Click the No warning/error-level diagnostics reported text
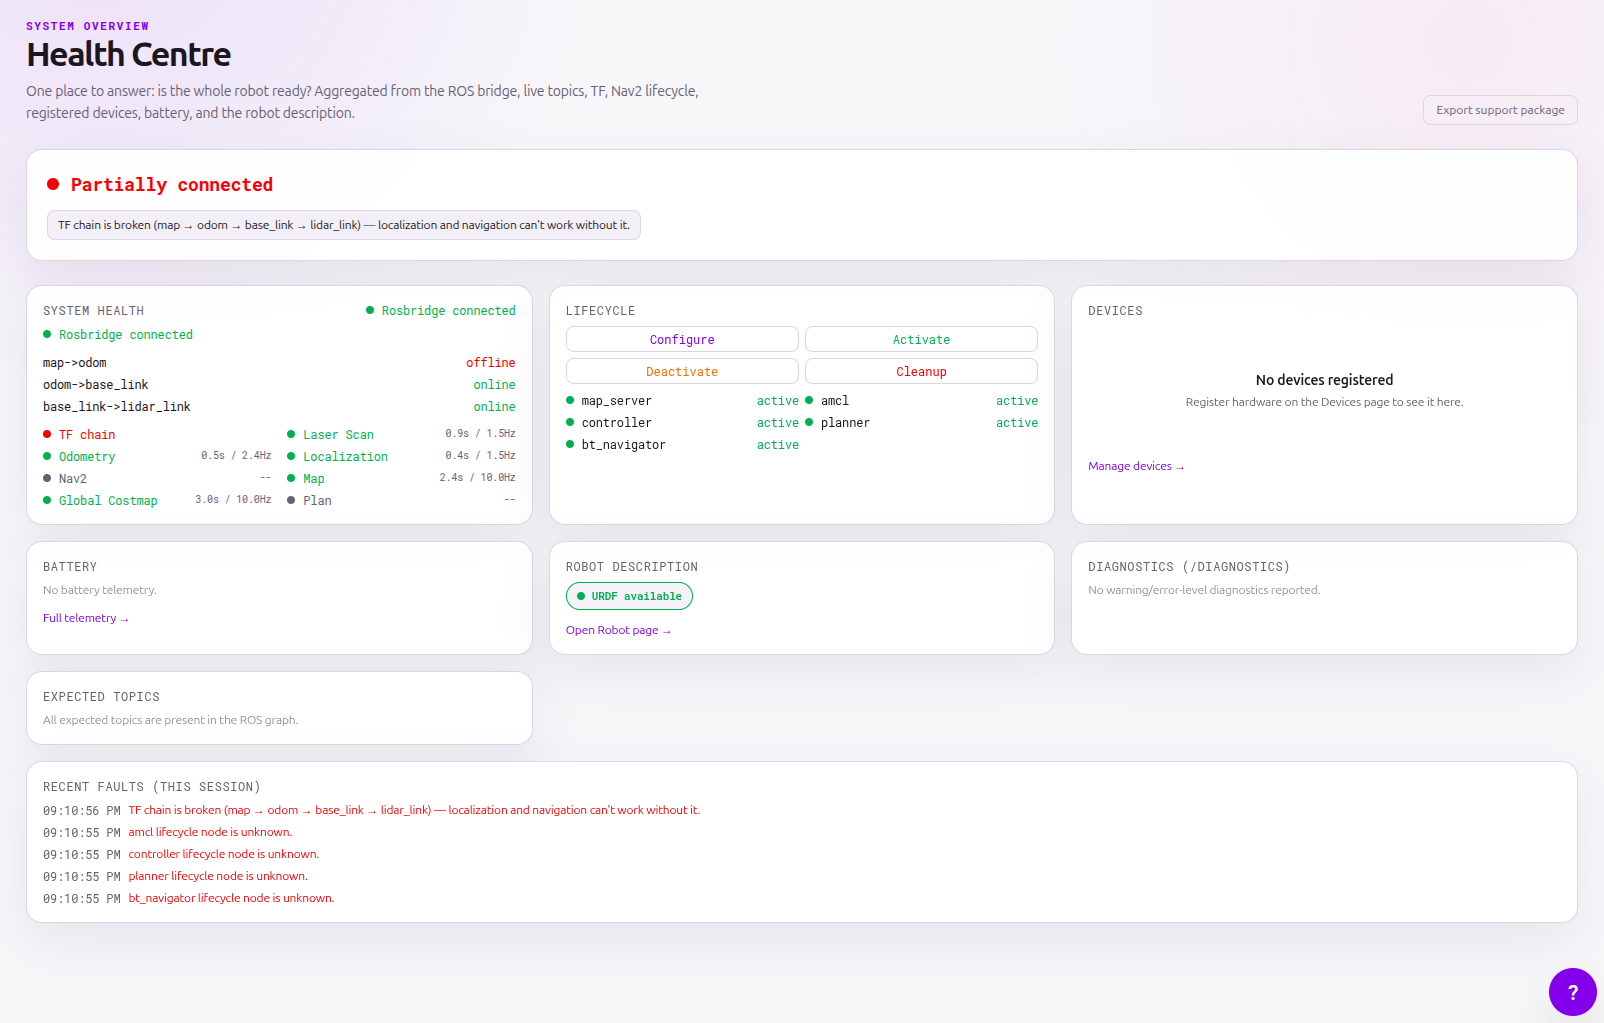The image size is (1604, 1023). (1204, 590)
